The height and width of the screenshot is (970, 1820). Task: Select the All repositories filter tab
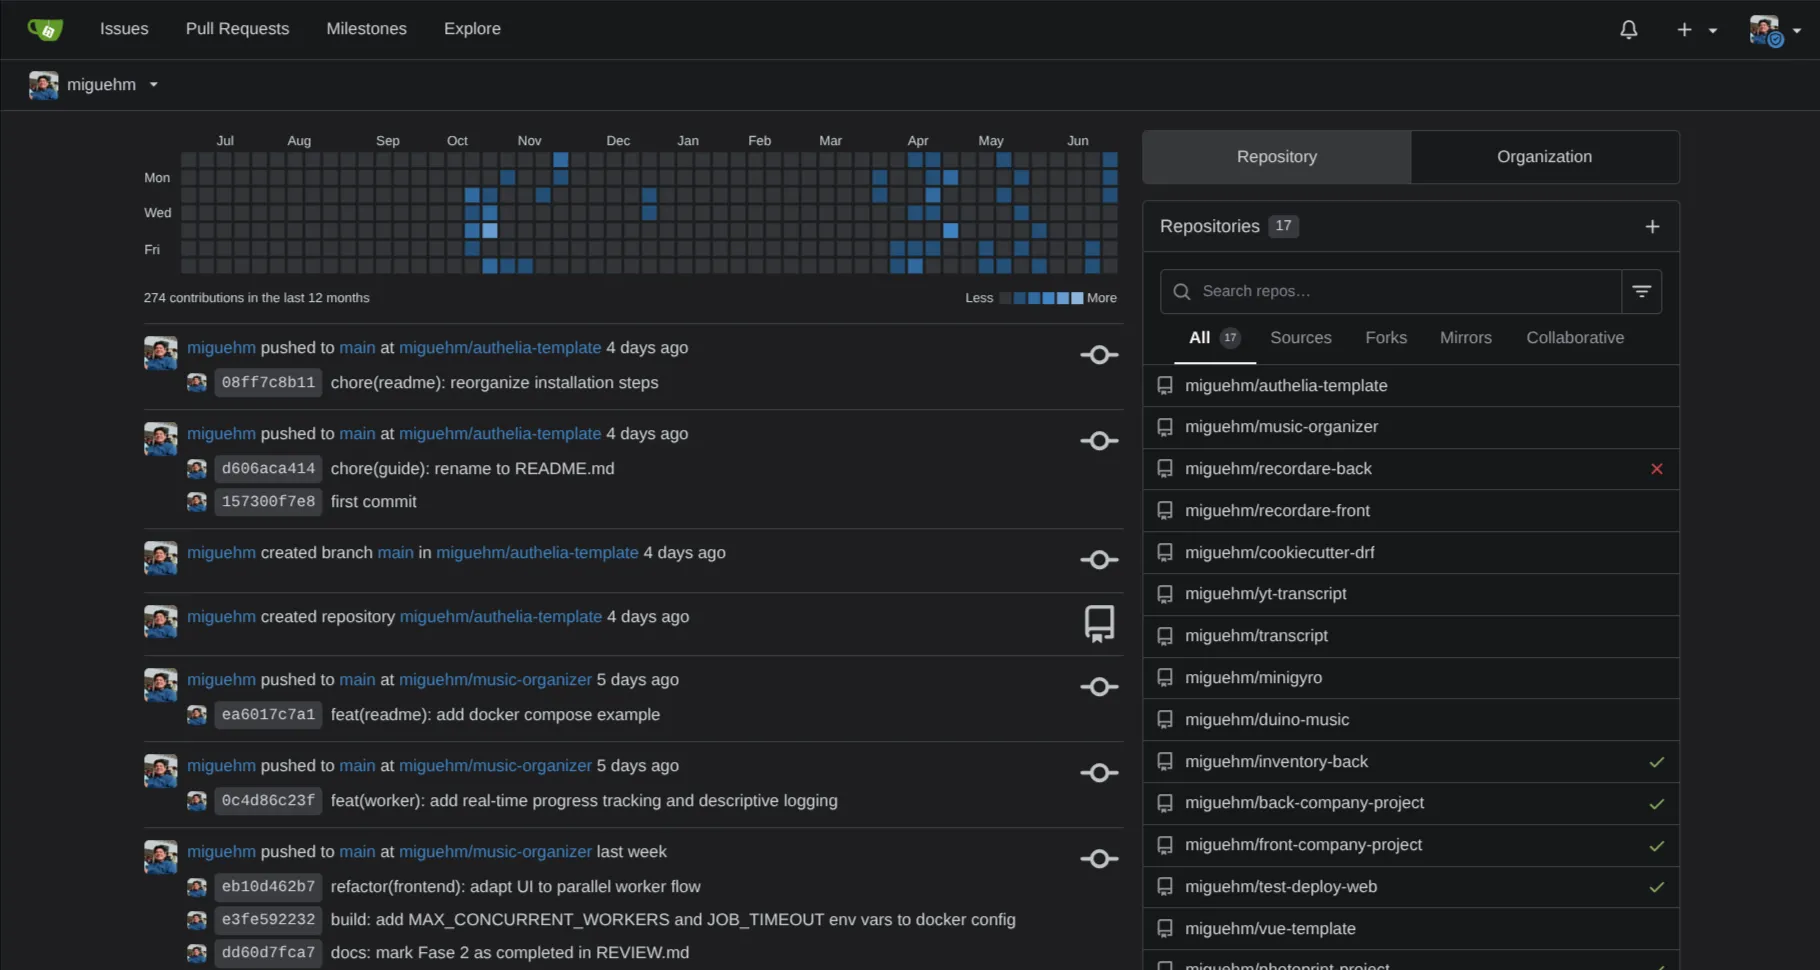[x=1214, y=338]
